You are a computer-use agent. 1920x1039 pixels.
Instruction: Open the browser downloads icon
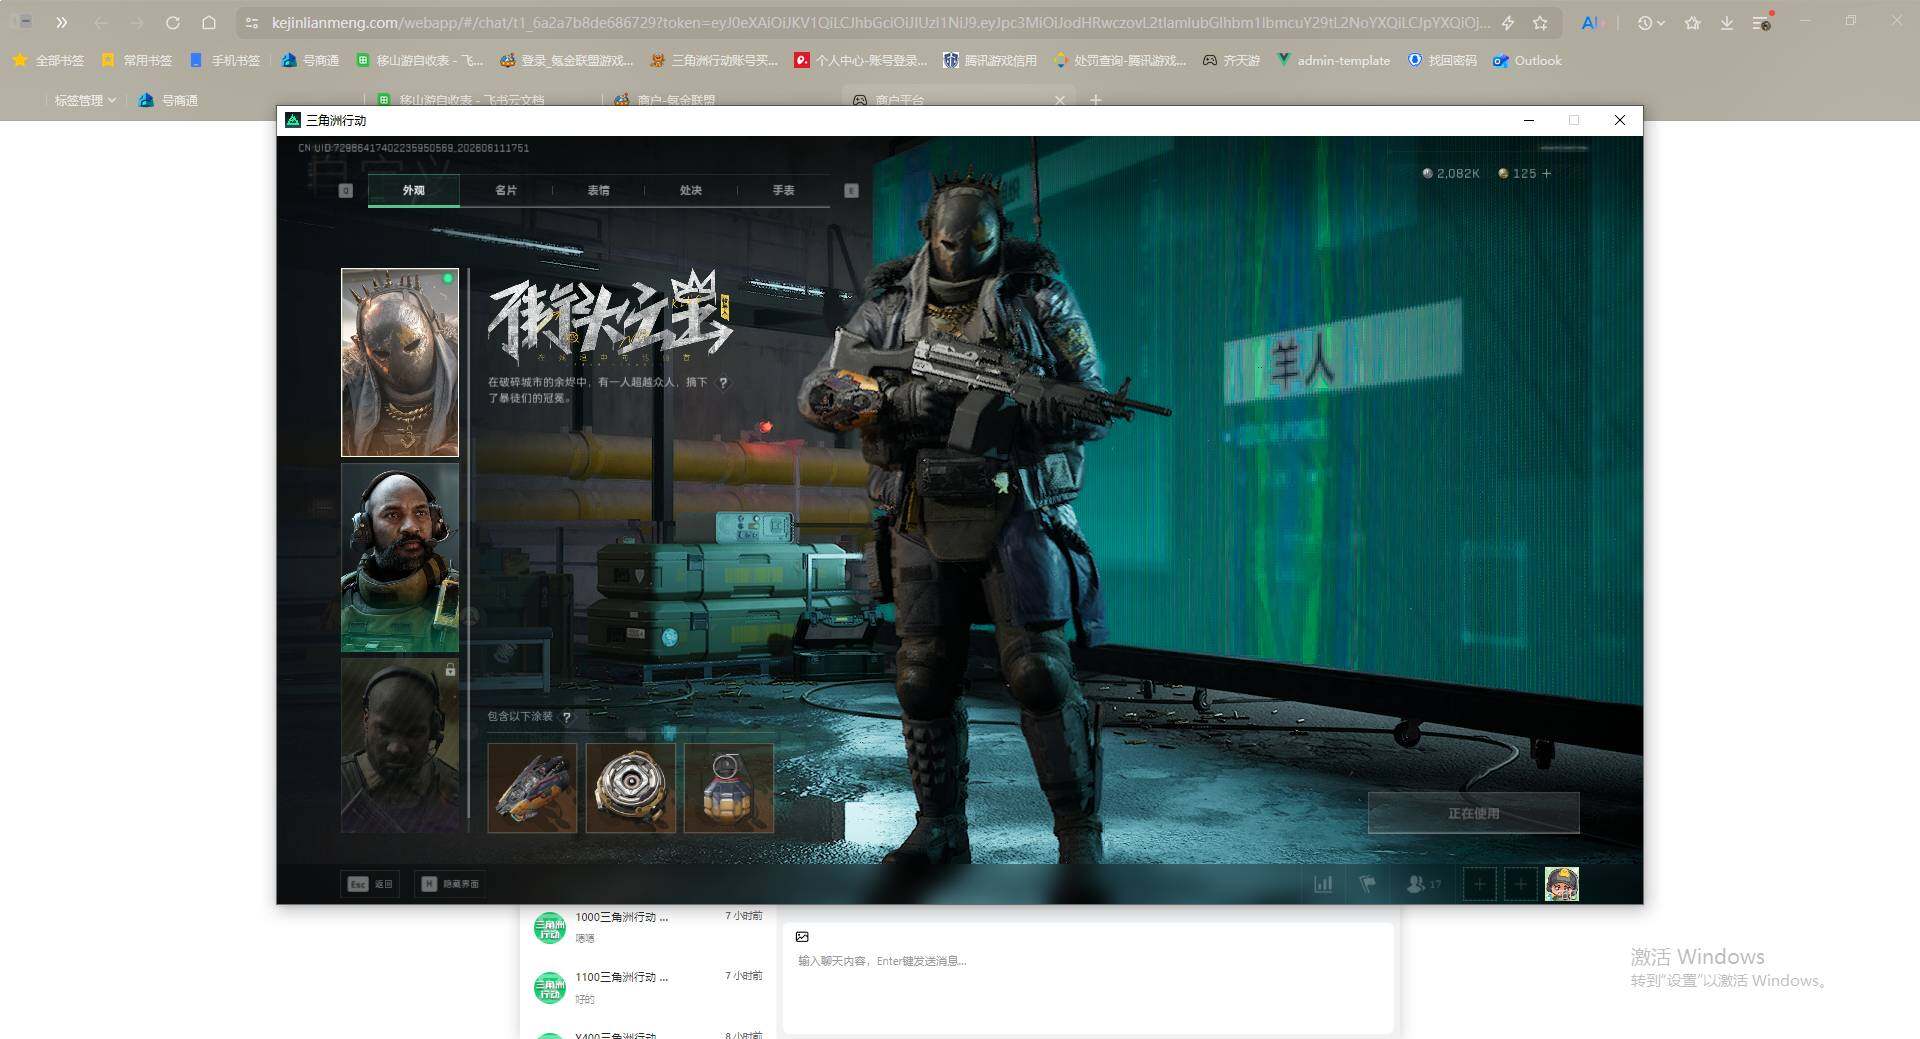coord(1727,22)
